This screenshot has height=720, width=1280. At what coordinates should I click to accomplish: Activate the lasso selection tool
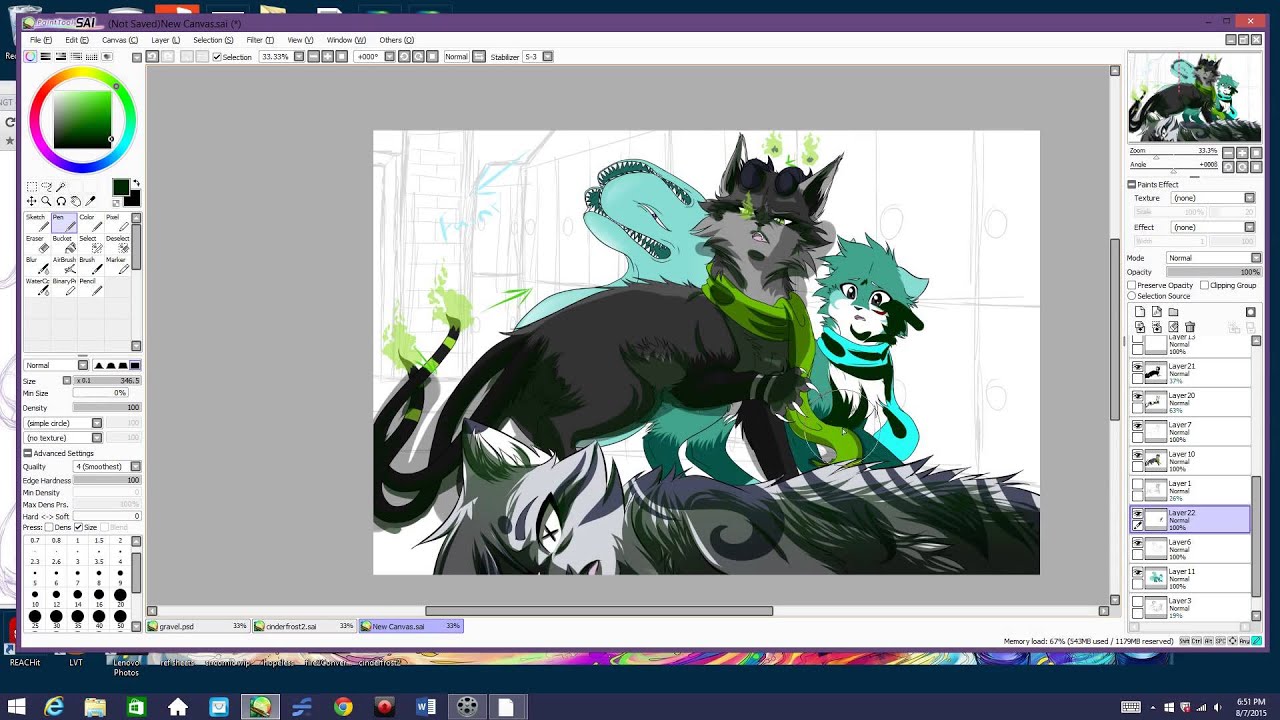(46, 187)
